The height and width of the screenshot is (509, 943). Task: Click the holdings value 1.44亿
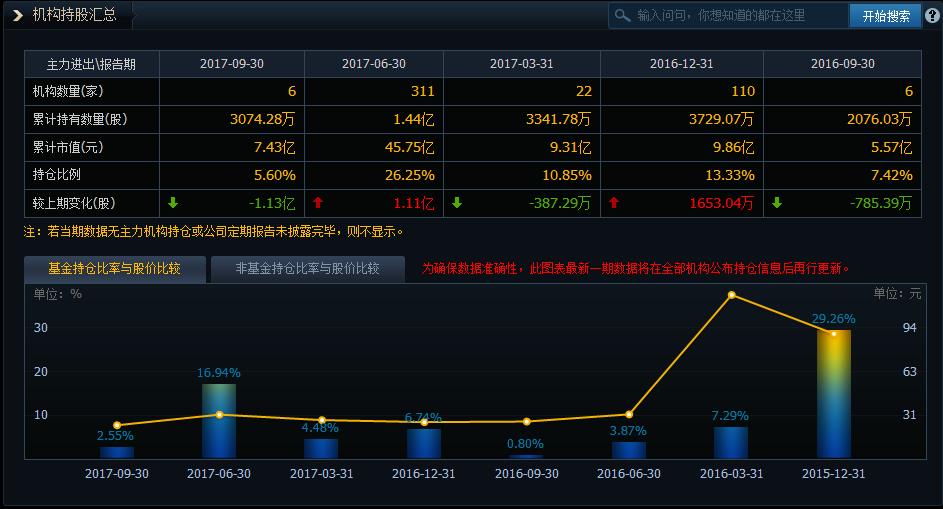(x=413, y=119)
